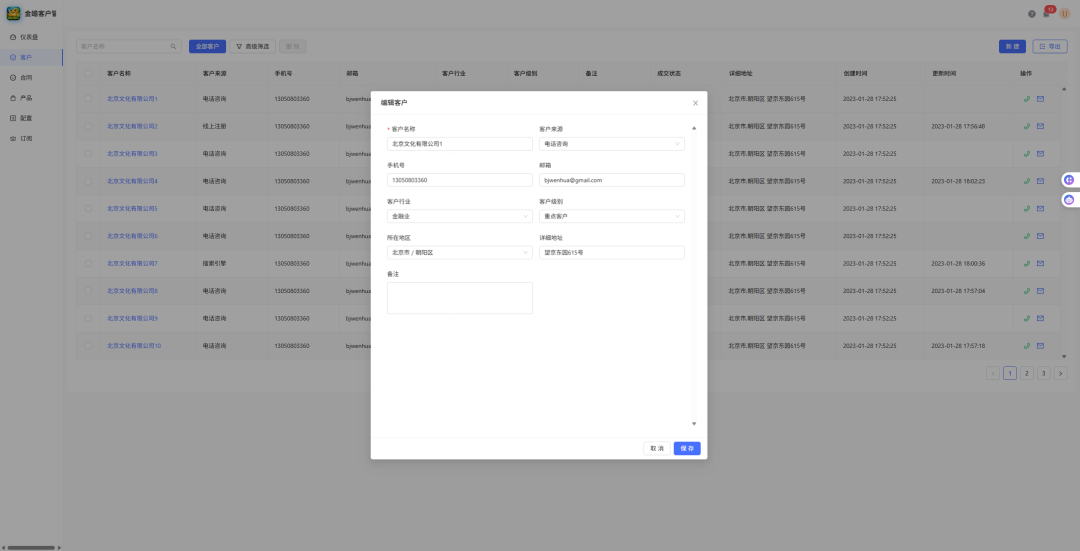Click the upper floating purple widget icon

(x=1069, y=180)
